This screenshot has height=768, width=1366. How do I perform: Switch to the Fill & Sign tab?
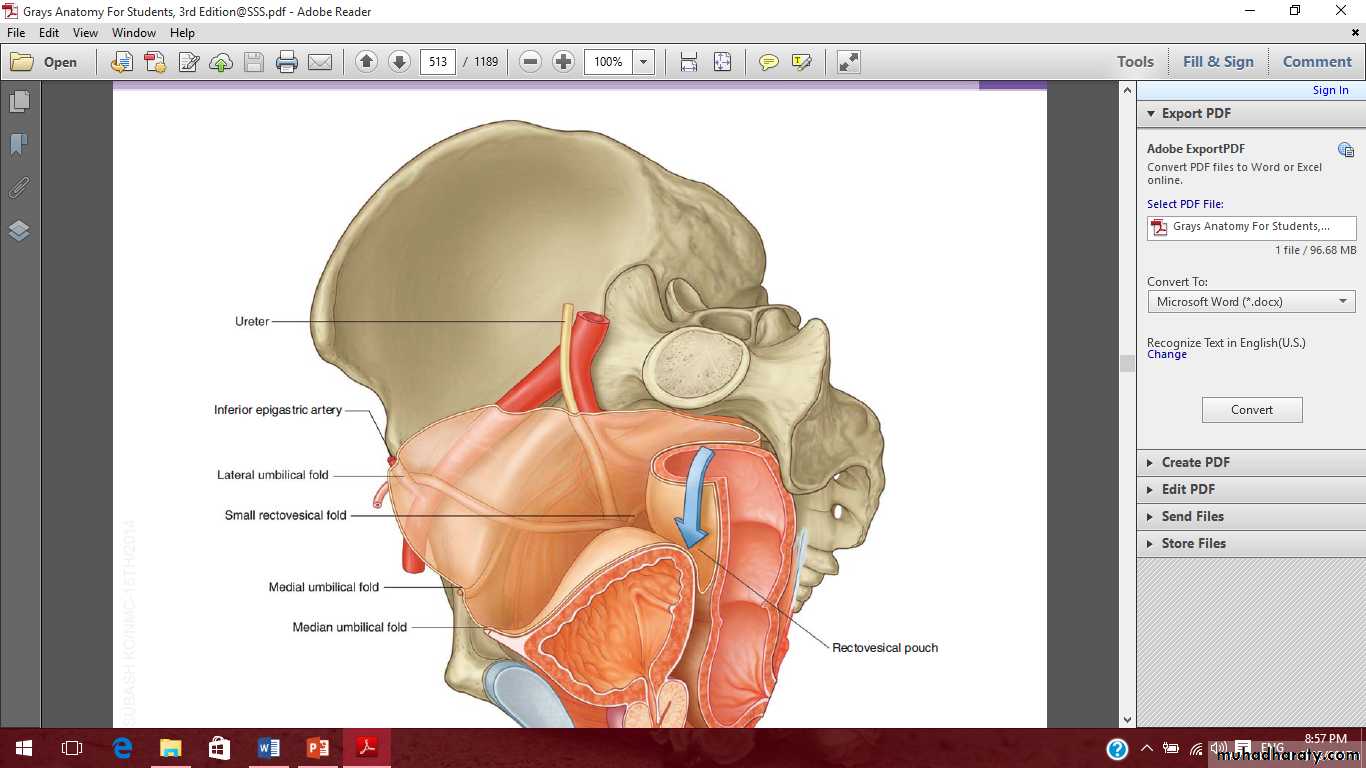pos(1217,62)
